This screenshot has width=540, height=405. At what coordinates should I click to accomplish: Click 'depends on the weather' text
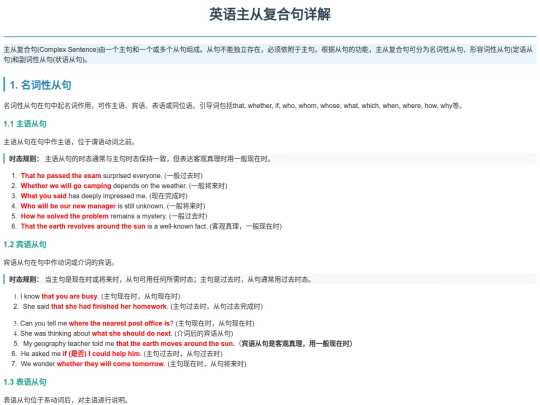(150, 186)
